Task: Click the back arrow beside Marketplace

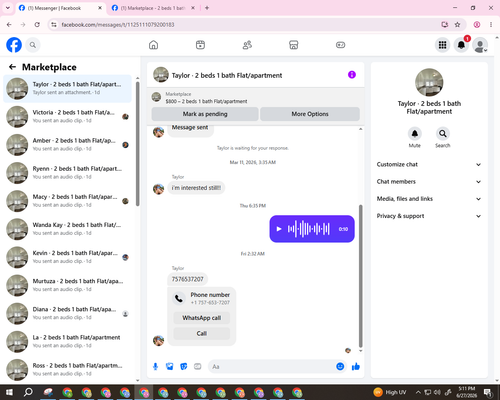Action: tap(12, 67)
